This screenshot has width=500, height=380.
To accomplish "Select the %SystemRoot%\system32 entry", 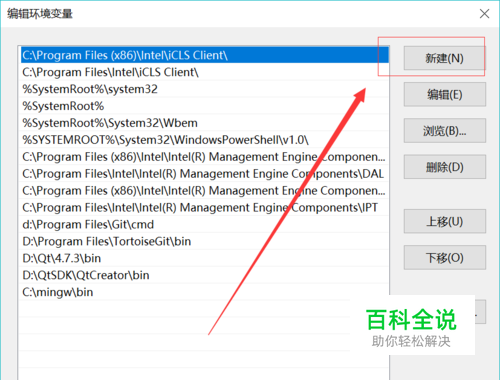I will (204, 89).
